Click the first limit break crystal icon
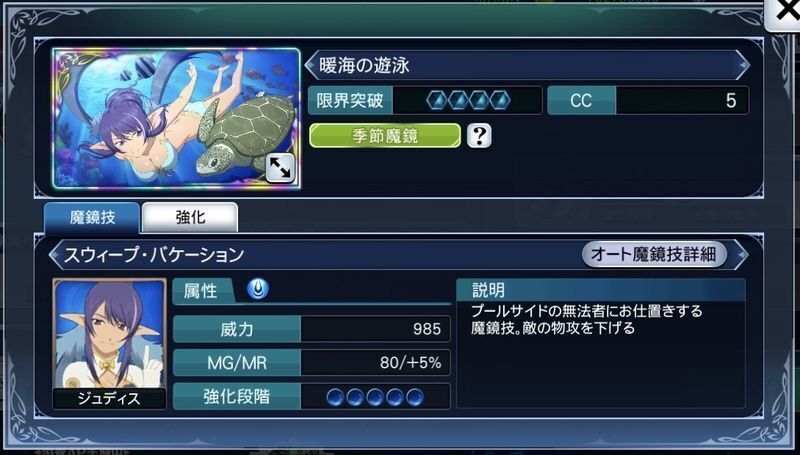The image size is (800, 455). click(437, 100)
